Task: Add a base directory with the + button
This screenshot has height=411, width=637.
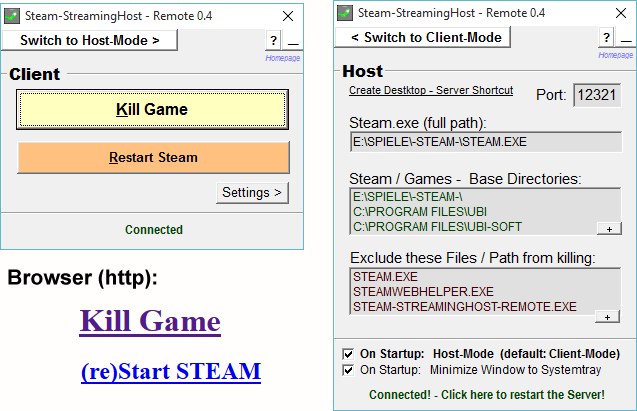Action: point(609,229)
